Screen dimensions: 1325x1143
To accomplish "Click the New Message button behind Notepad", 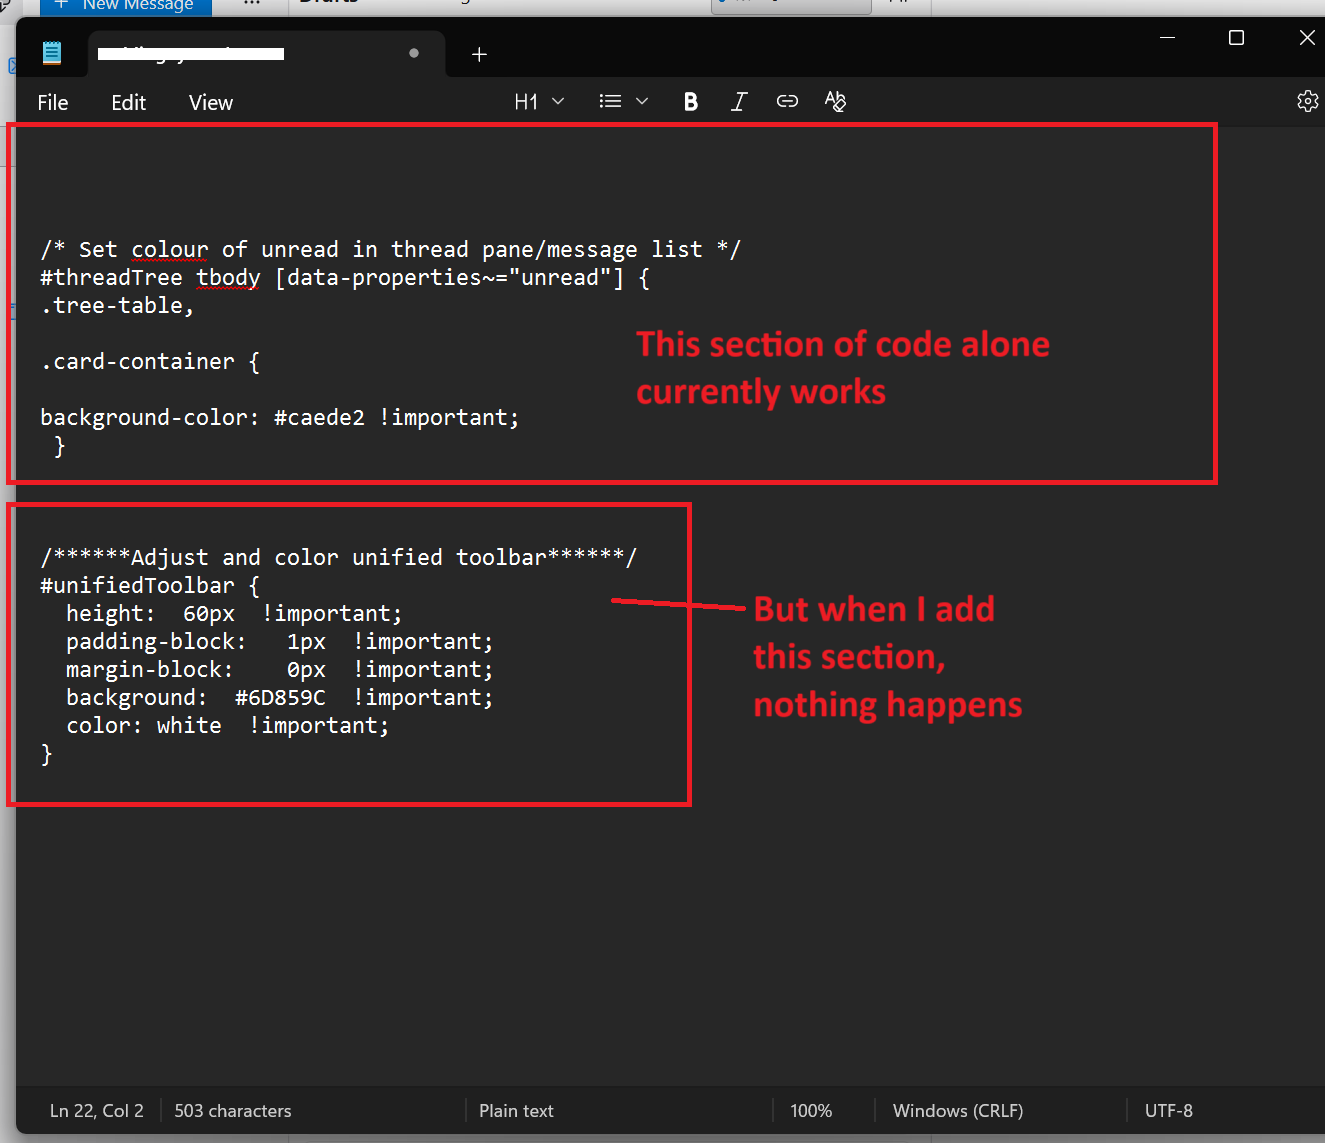I will pos(126,6).
